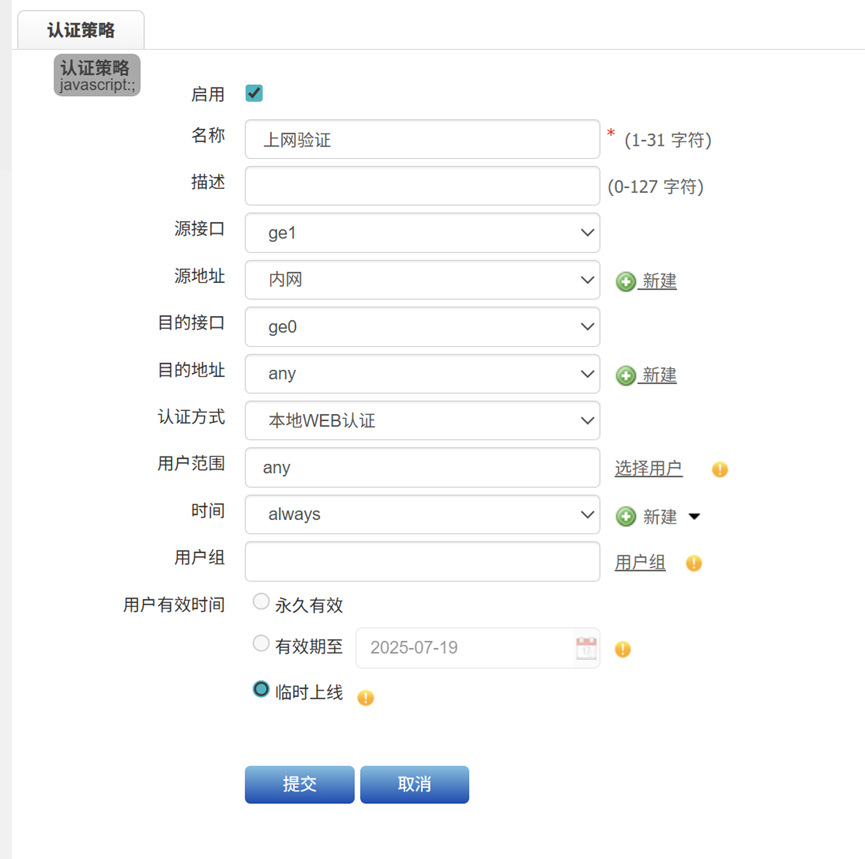
Task: Click the warning icon beside 临时上线
Action: tap(366, 698)
